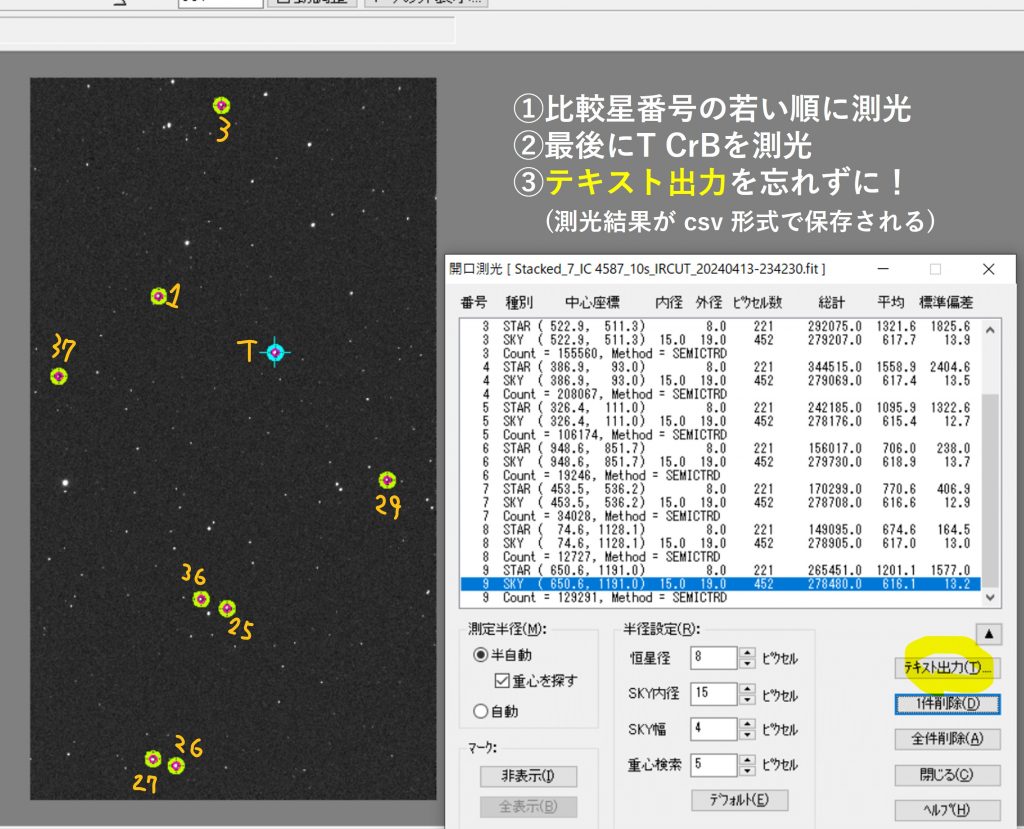1024x829 pixels.
Task: Click 1件削除(D) button
Action: tap(947, 704)
